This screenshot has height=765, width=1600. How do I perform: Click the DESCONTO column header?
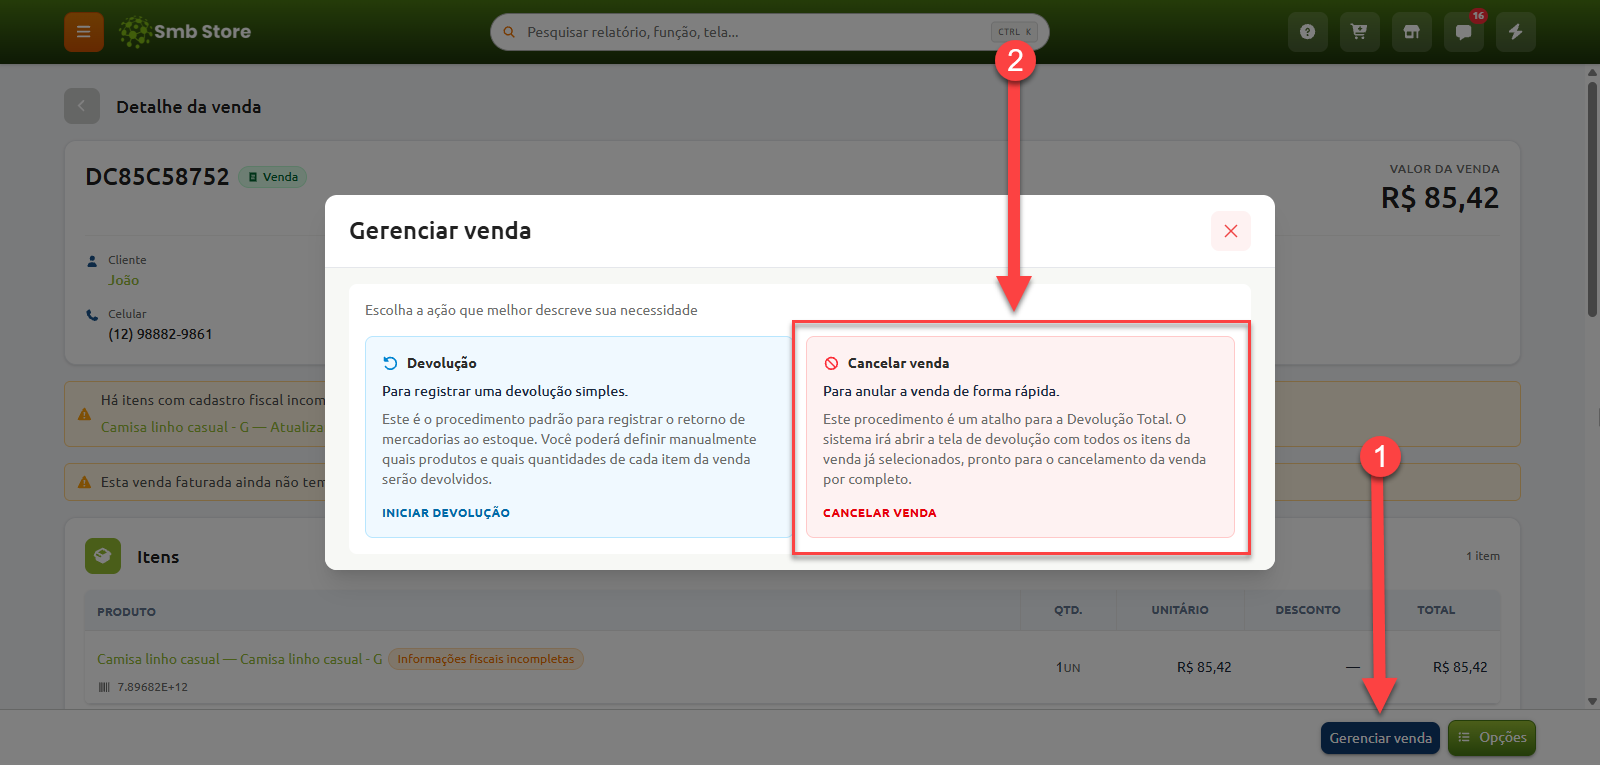(1308, 610)
